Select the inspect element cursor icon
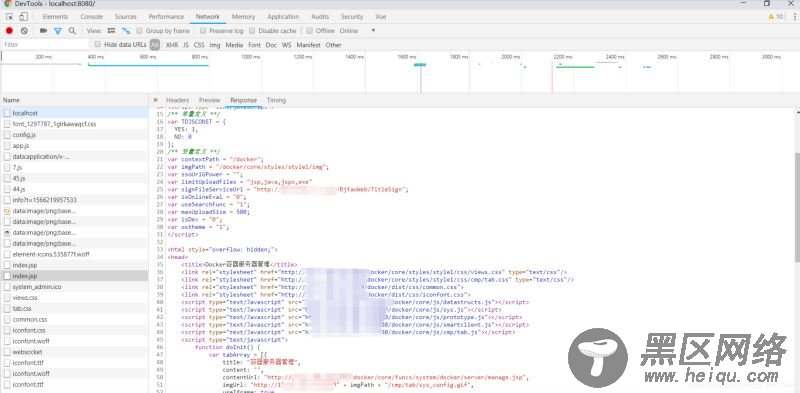800x393 pixels. 10,17
